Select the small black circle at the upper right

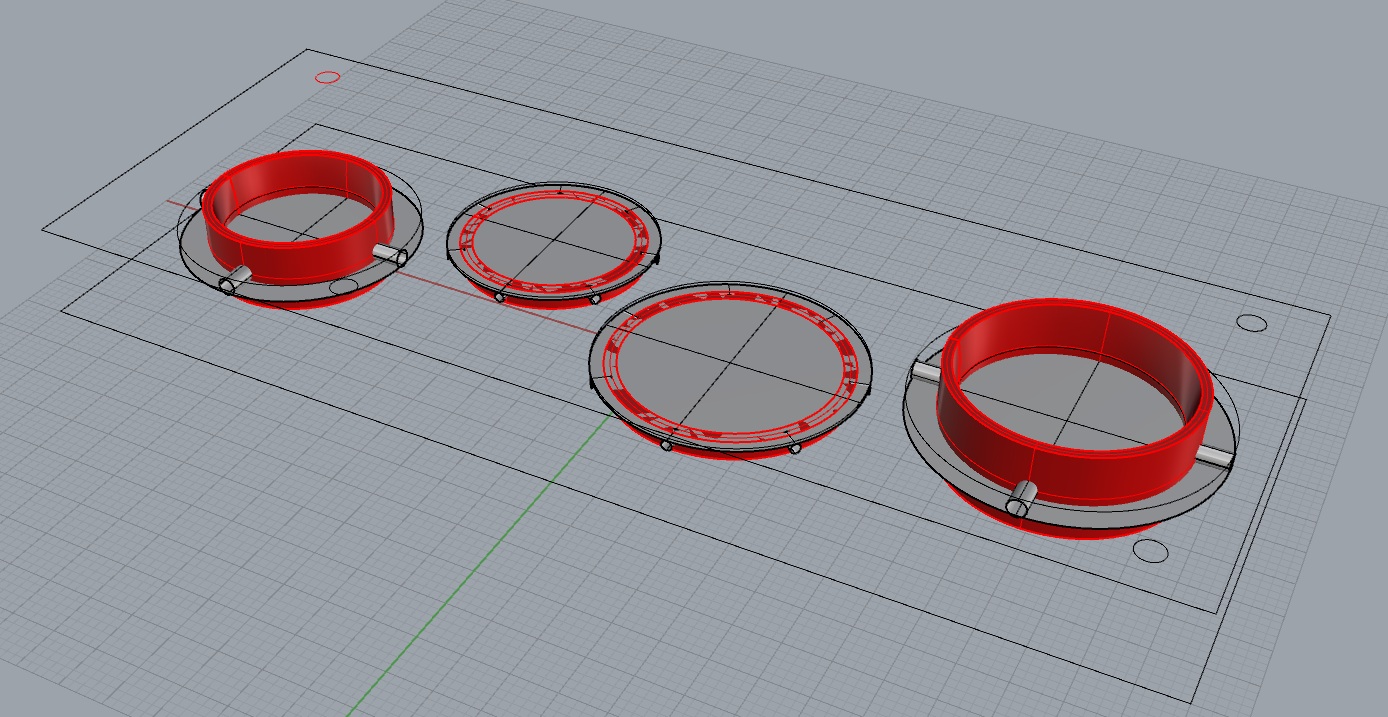click(x=1251, y=322)
